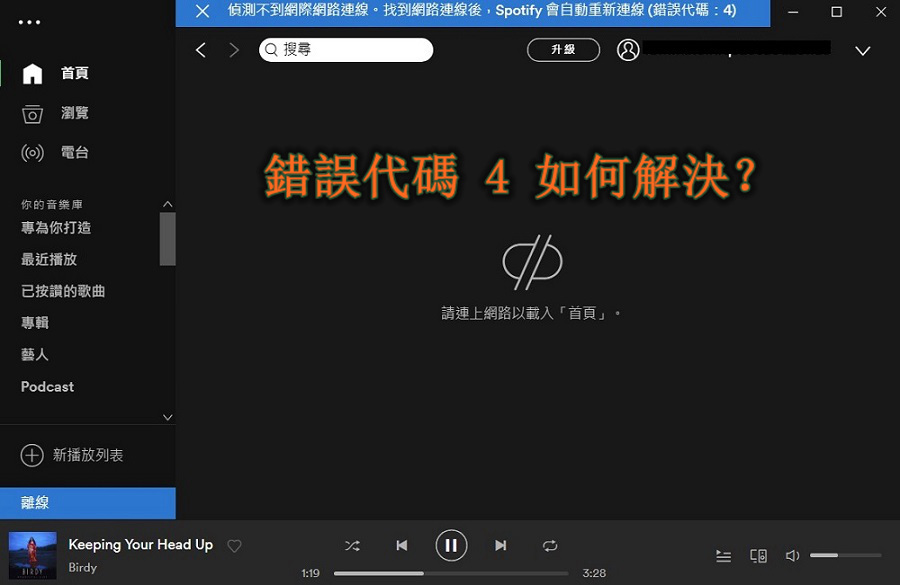This screenshot has height=585, width=900.
Task: Mute with the speaker volume icon
Action: [792, 556]
